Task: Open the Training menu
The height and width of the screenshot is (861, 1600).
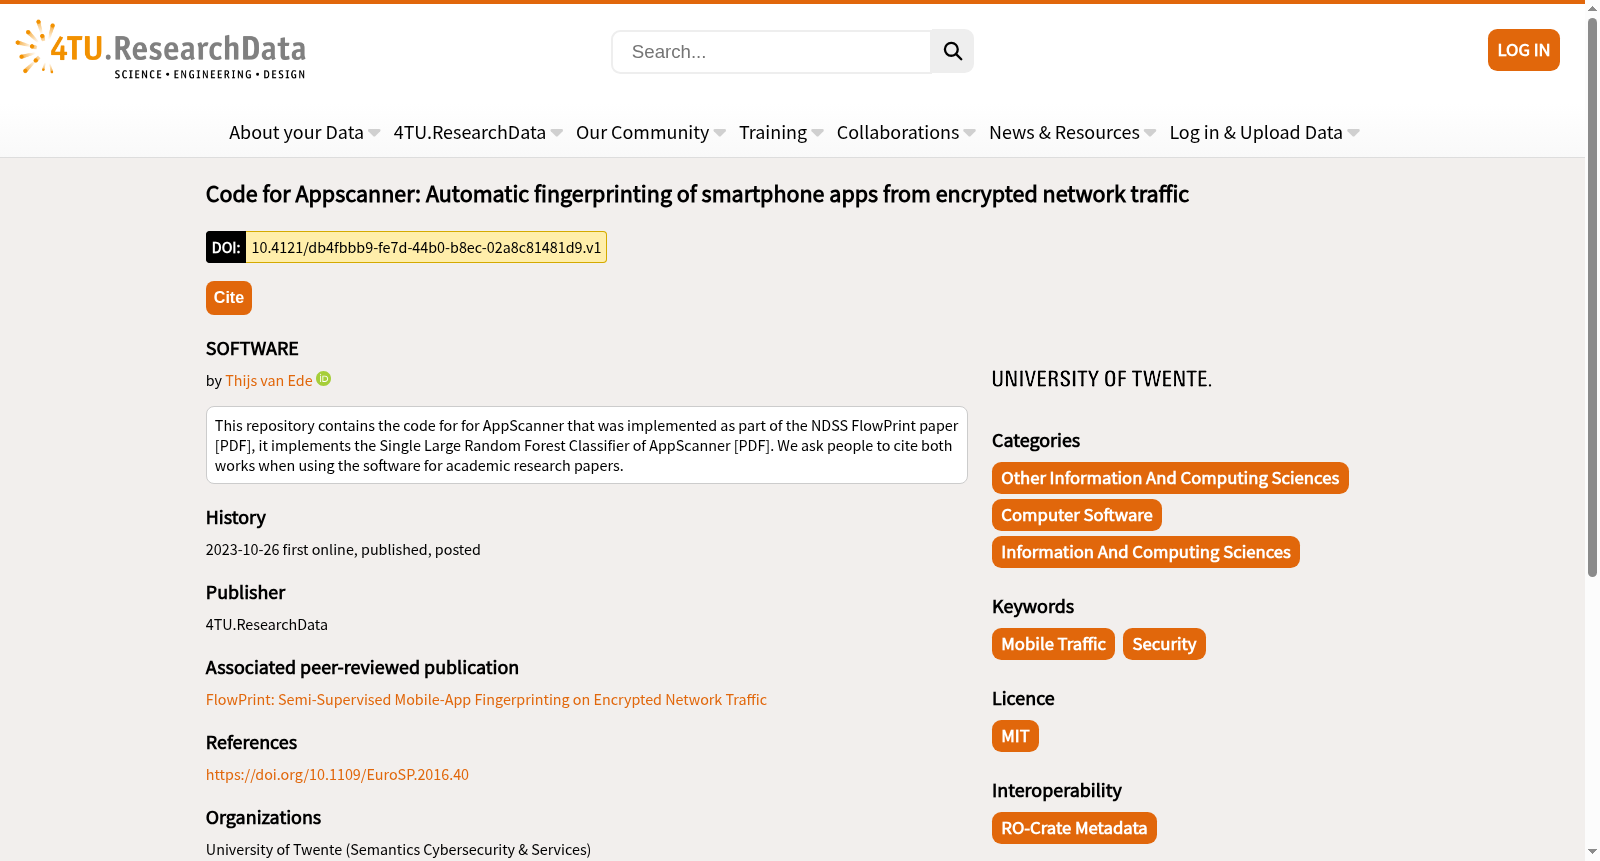Action: 773,132
